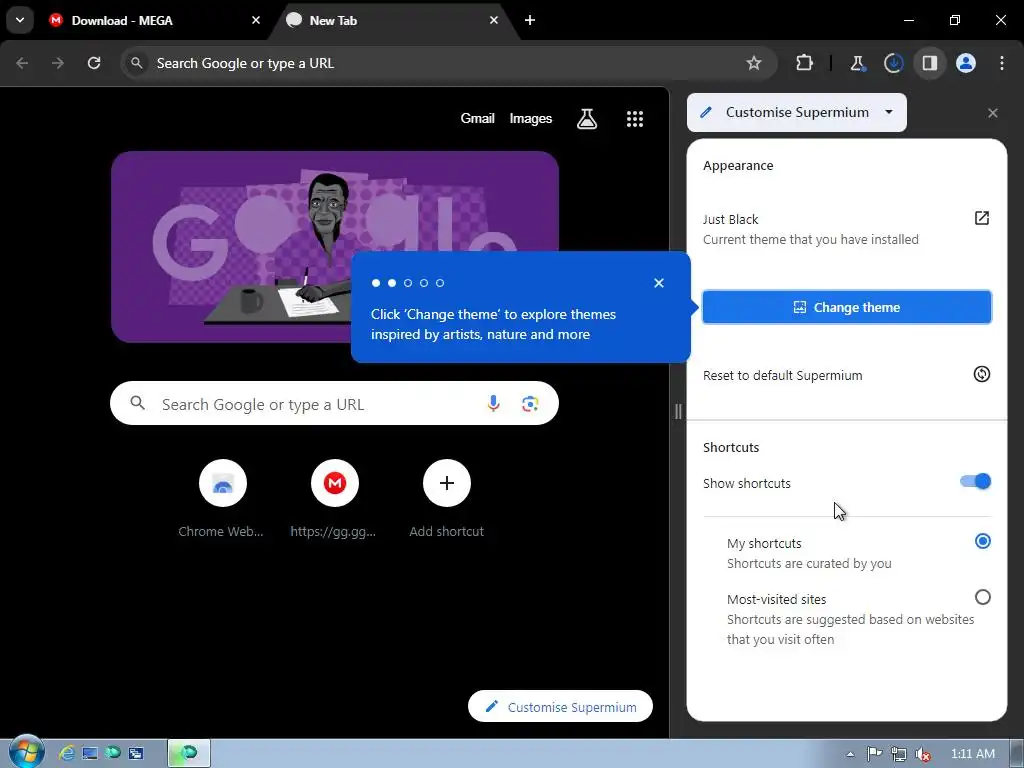Open the tab search dropdown arrow
The width and height of the screenshot is (1024, 768).
click(x=20, y=20)
